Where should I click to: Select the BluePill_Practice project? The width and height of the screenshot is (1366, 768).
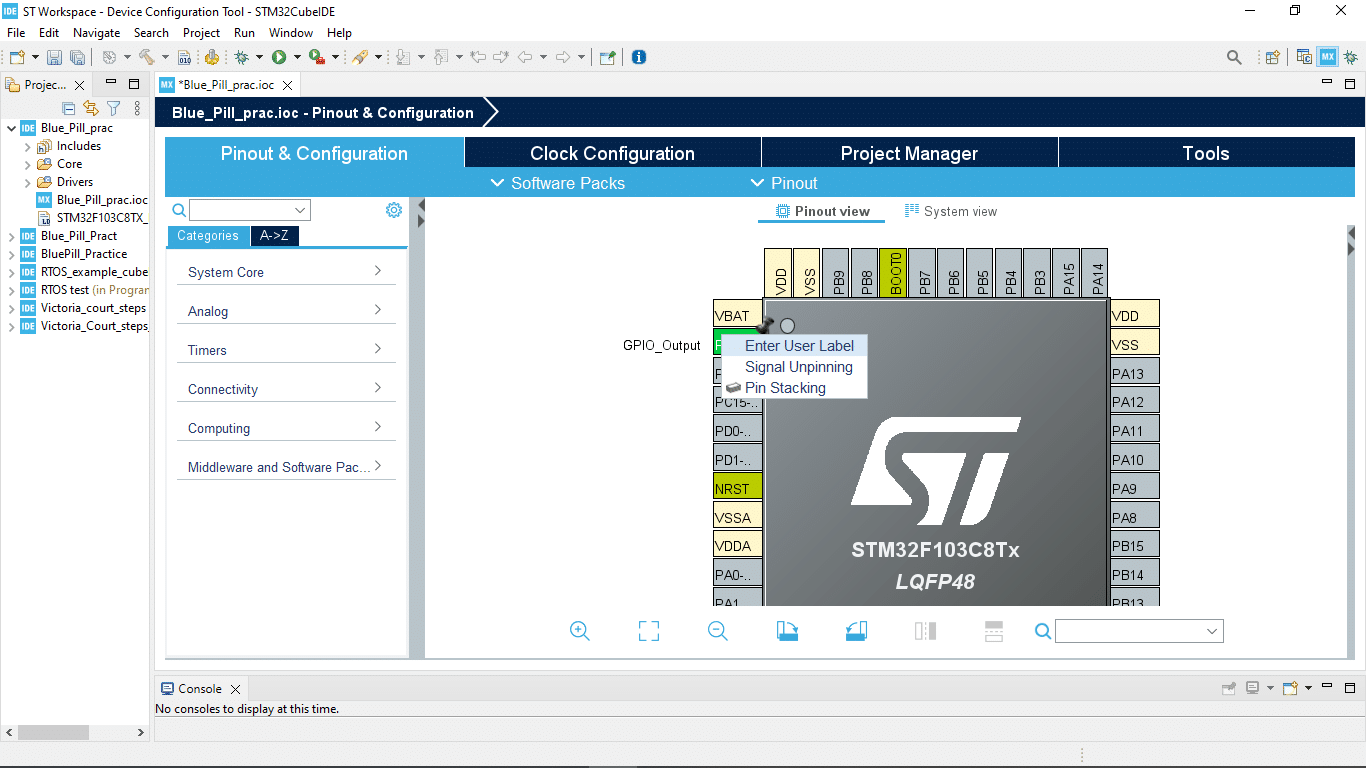click(x=74, y=254)
